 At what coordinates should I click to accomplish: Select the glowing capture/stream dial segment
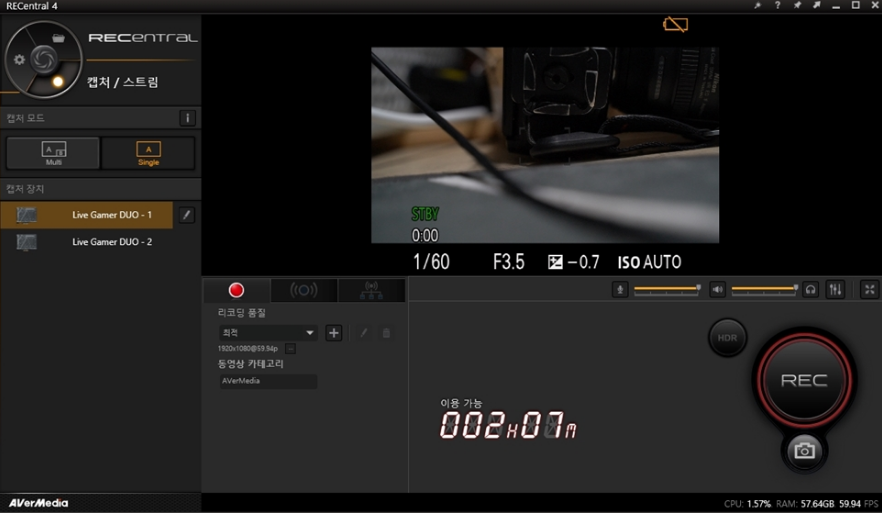[x=57, y=82]
